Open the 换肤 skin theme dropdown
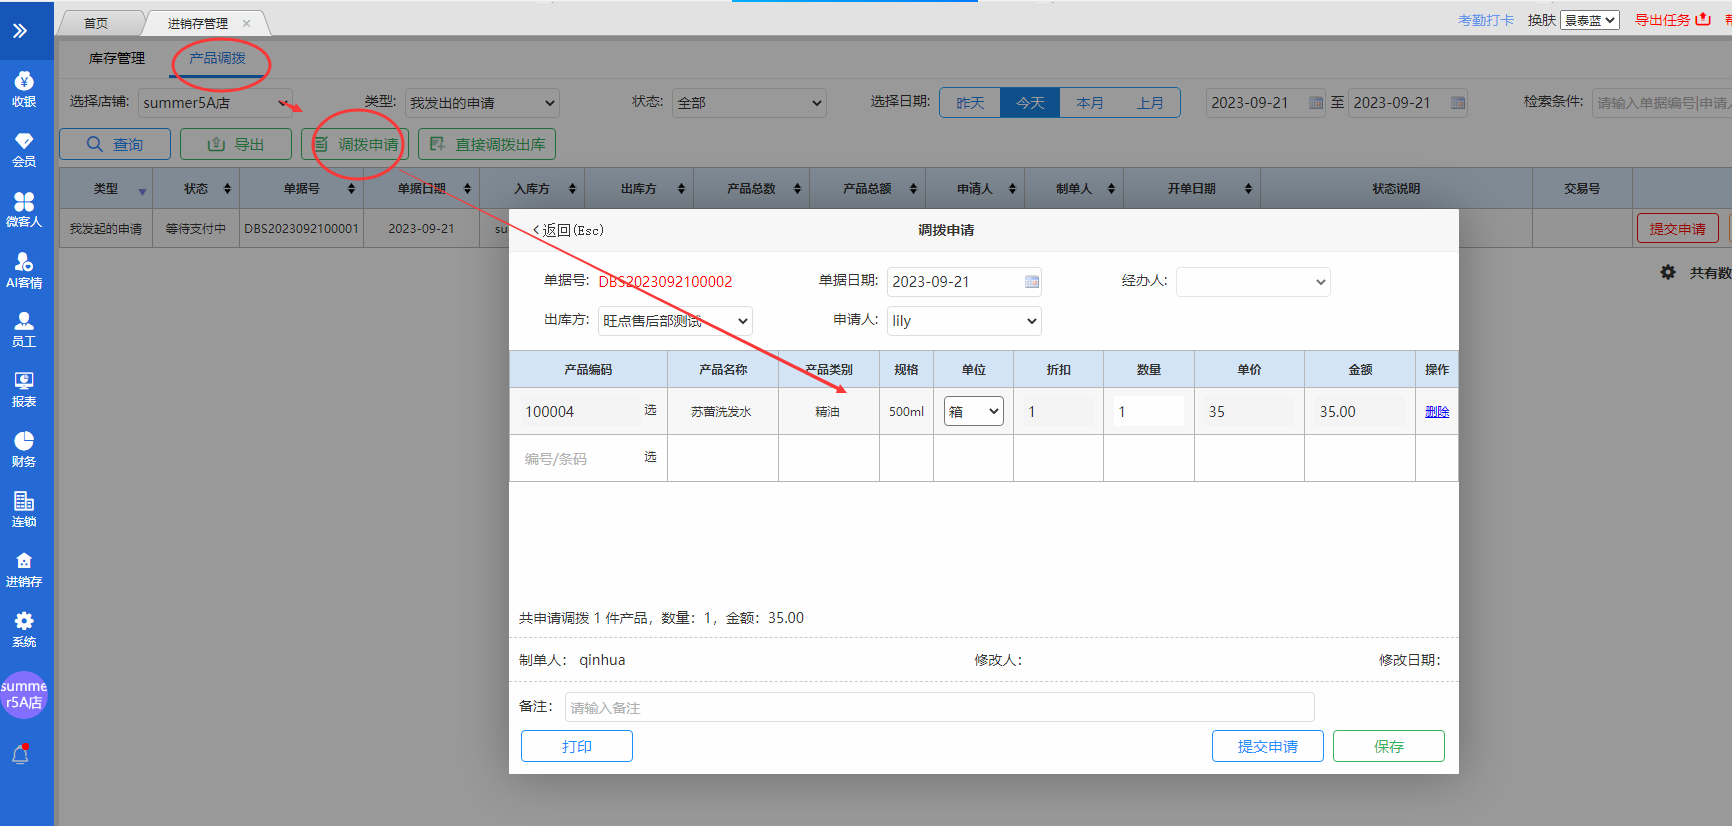 [x=1589, y=20]
